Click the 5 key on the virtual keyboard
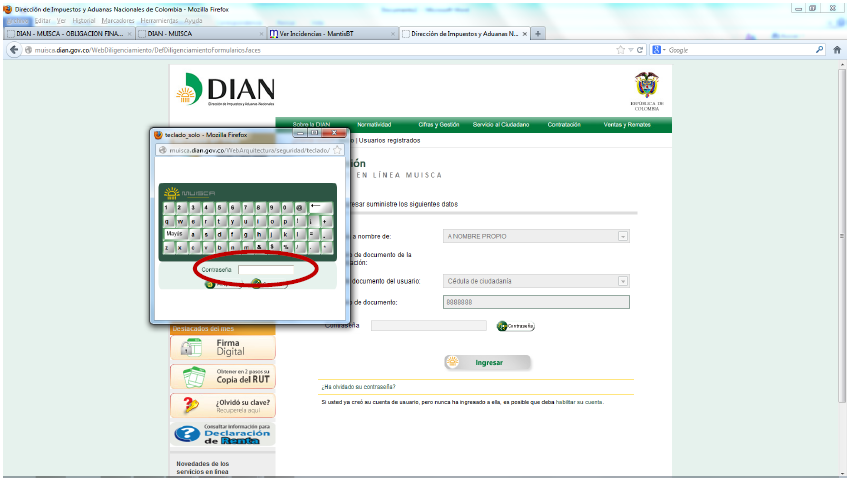 pyautogui.click(x=221, y=208)
